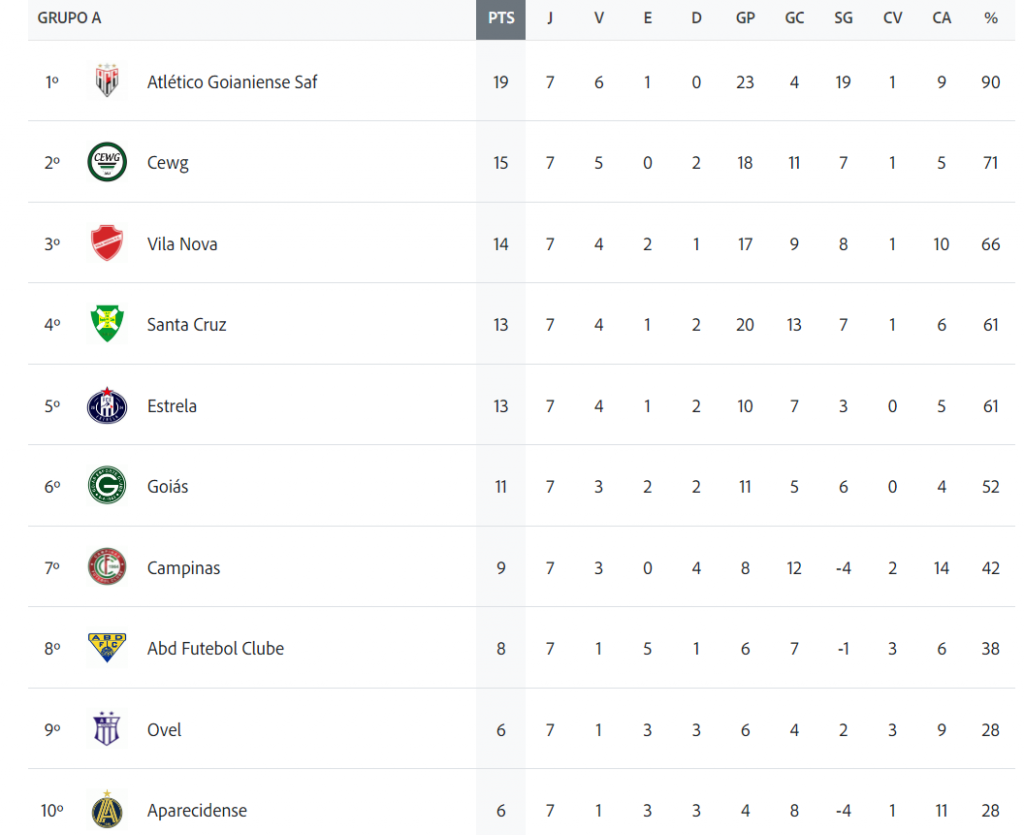Select the Abd Futebol Clube team name
The height and width of the screenshot is (835, 1024).
click(215, 649)
